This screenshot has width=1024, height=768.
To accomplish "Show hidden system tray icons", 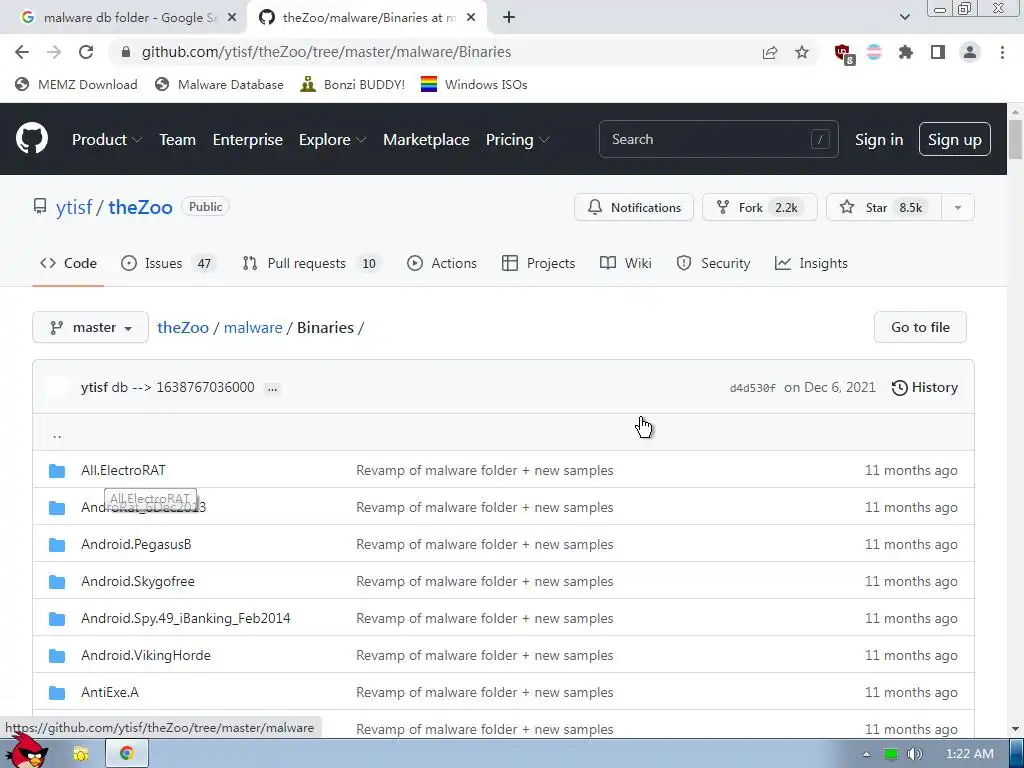I will pyautogui.click(x=866, y=754).
